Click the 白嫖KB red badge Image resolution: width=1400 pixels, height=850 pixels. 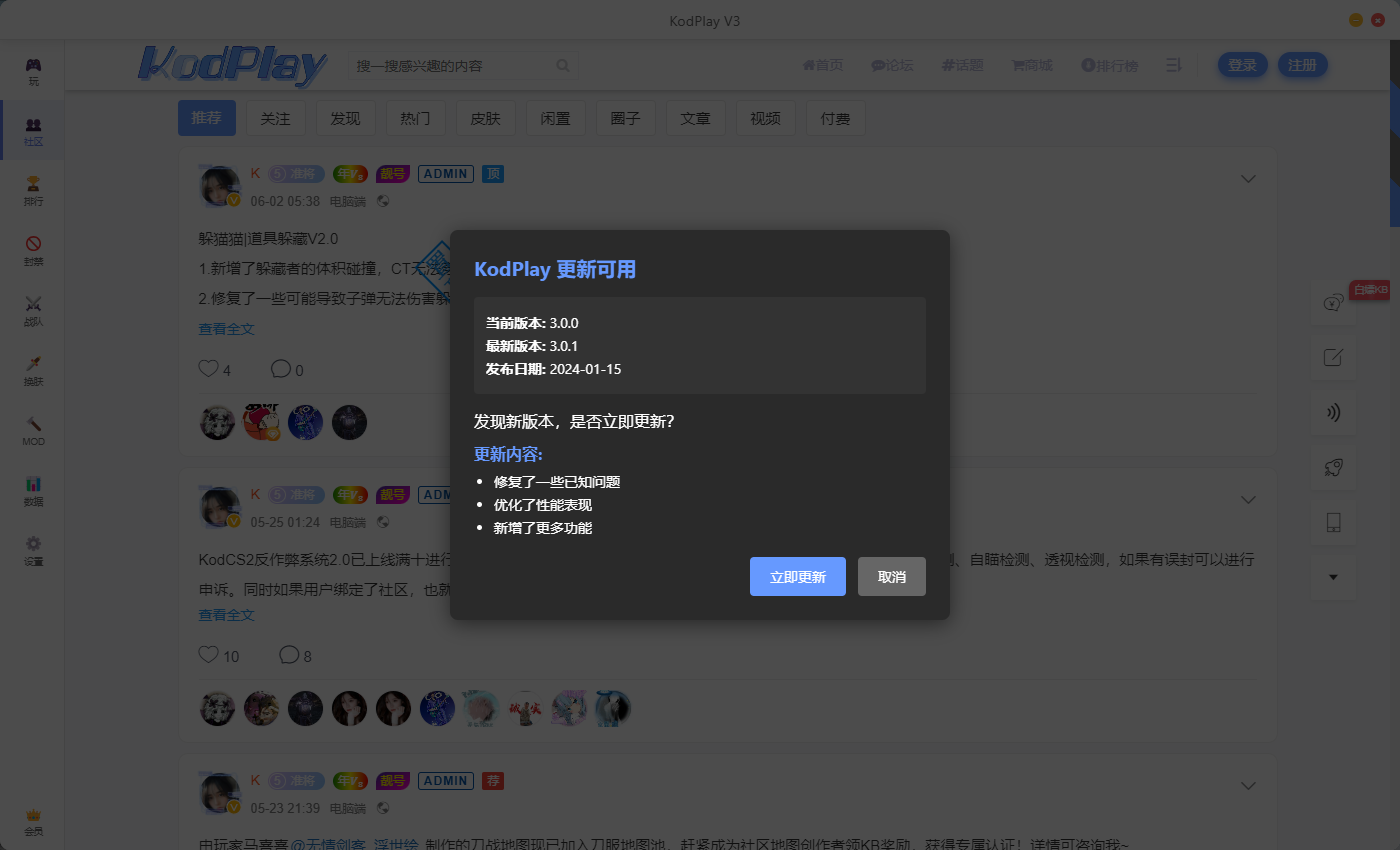coord(1370,290)
